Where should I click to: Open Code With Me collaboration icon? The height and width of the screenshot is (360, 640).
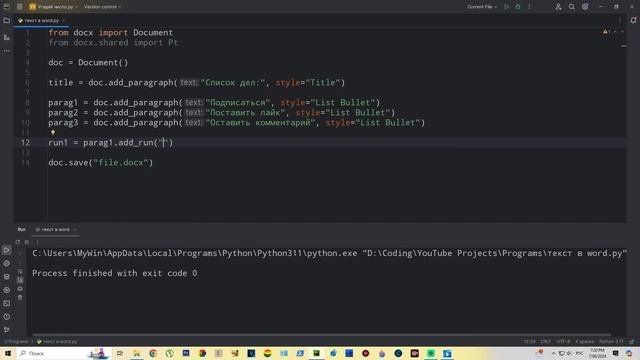click(558, 7)
